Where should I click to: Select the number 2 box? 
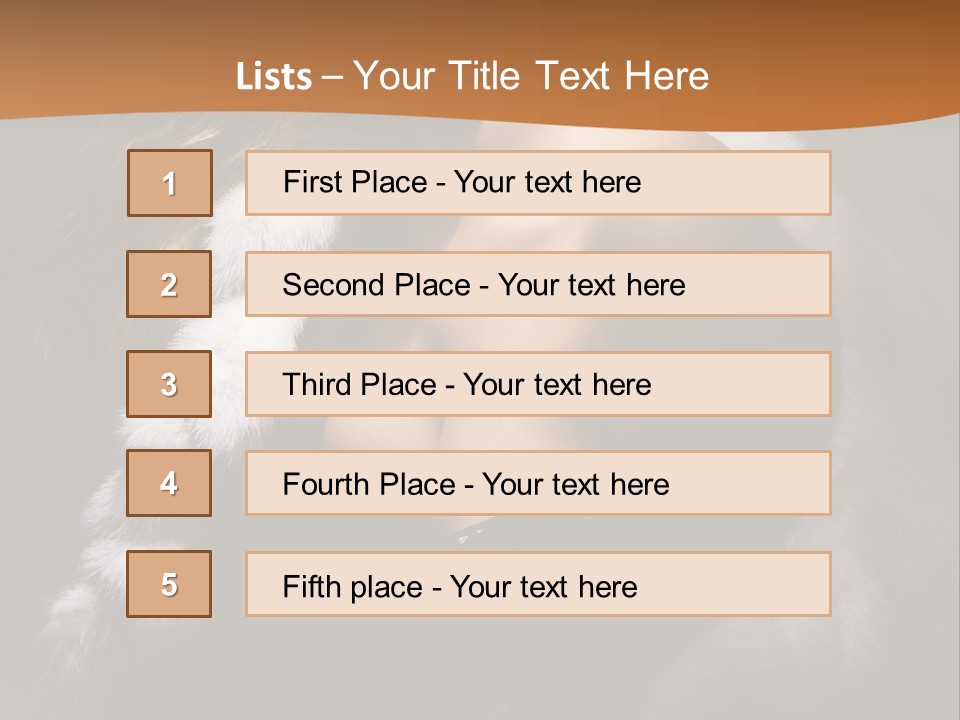pos(169,284)
